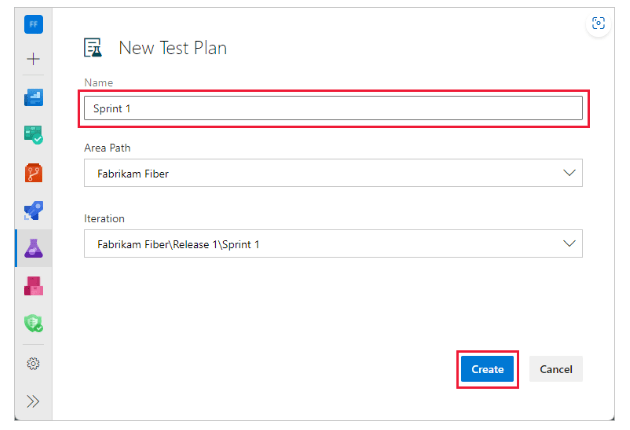Expand the sidebar with double chevron
This screenshot has height=430, width=630.
[x=33, y=401]
